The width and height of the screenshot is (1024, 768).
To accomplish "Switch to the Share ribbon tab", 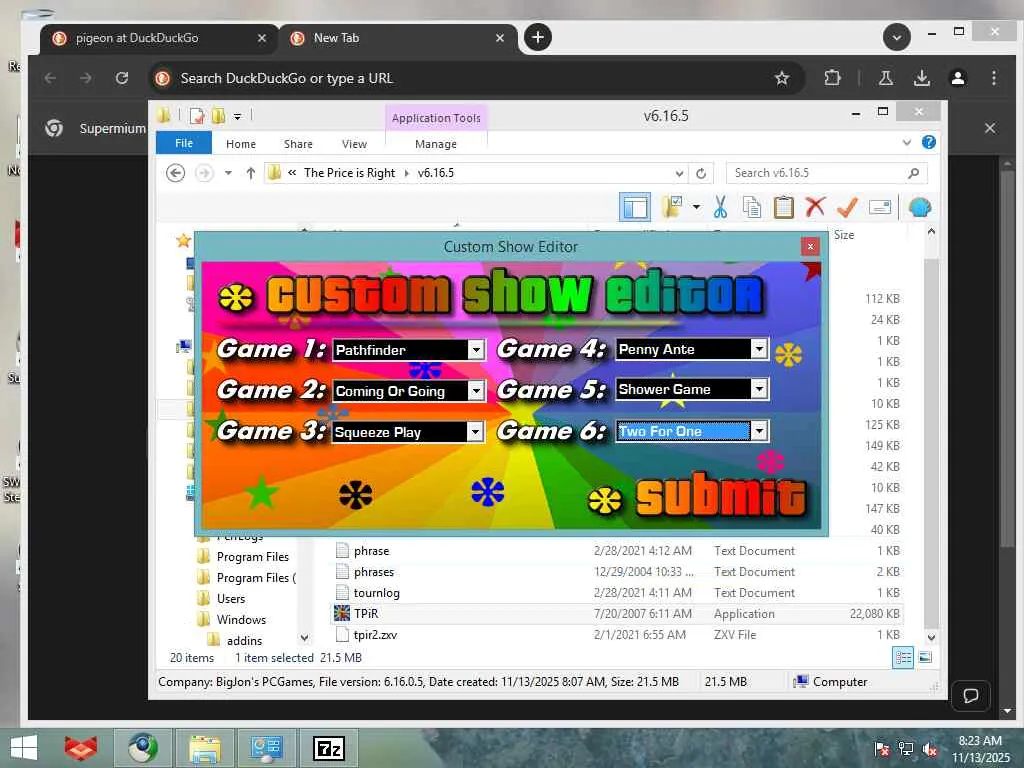I will 298,144.
